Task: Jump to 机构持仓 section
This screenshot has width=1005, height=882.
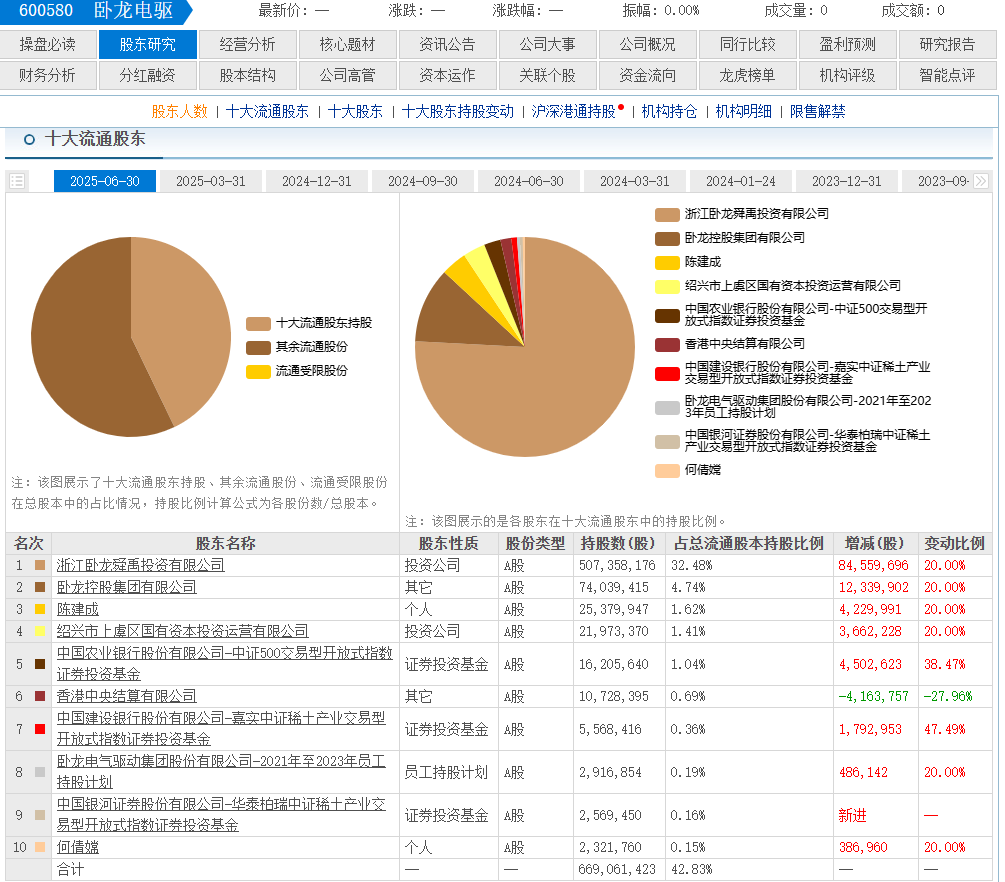Action: (x=669, y=112)
